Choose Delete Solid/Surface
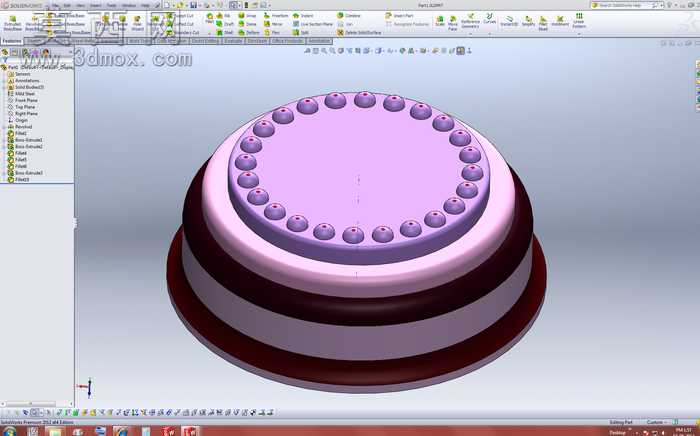700x436 pixels. click(x=359, y=33)
